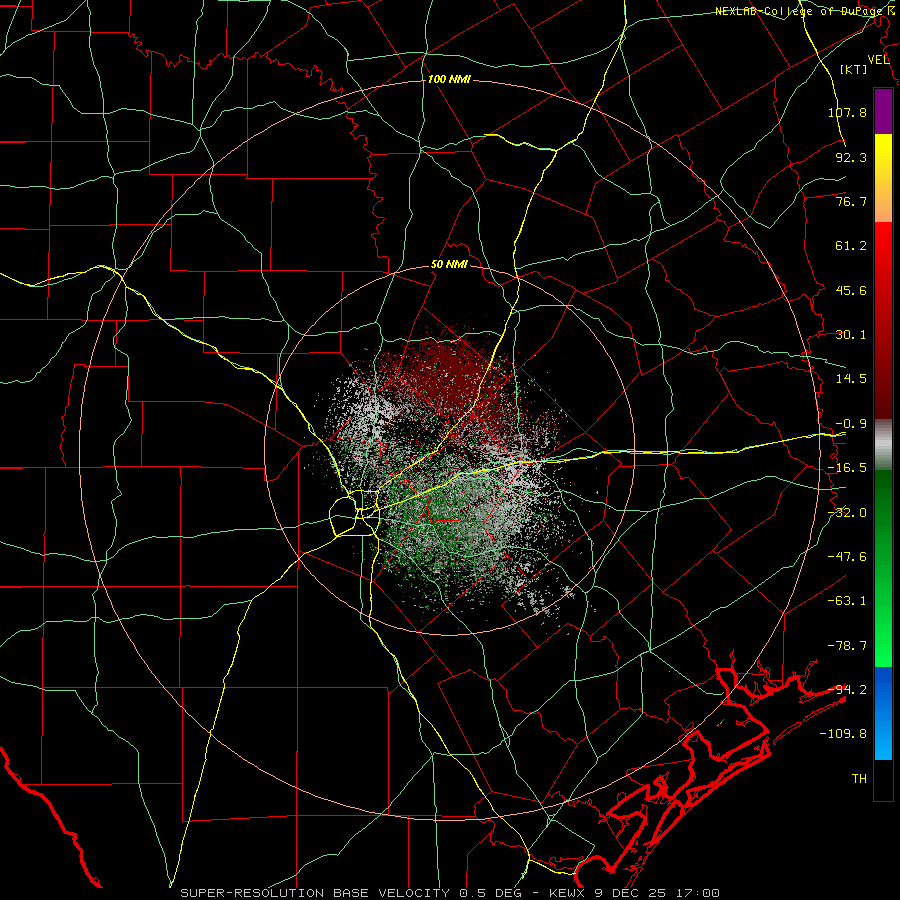Click the 100 NMI range ring label
Viewport: 900px width, 900px height.
pos(449,79)
